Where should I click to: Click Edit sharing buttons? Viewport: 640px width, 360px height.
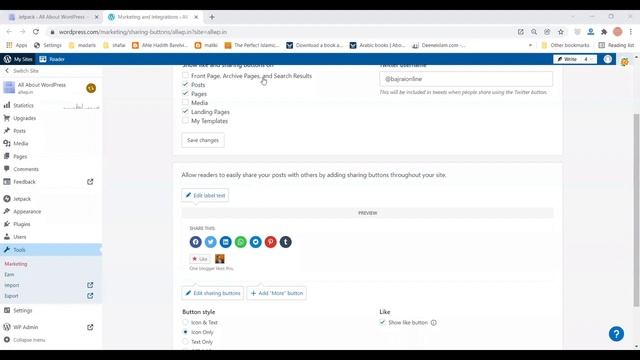point(213,293)
